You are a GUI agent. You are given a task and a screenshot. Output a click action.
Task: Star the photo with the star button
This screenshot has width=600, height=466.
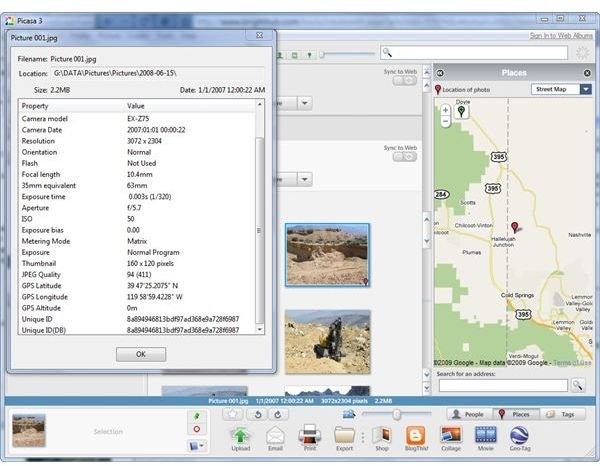point(233,414)
